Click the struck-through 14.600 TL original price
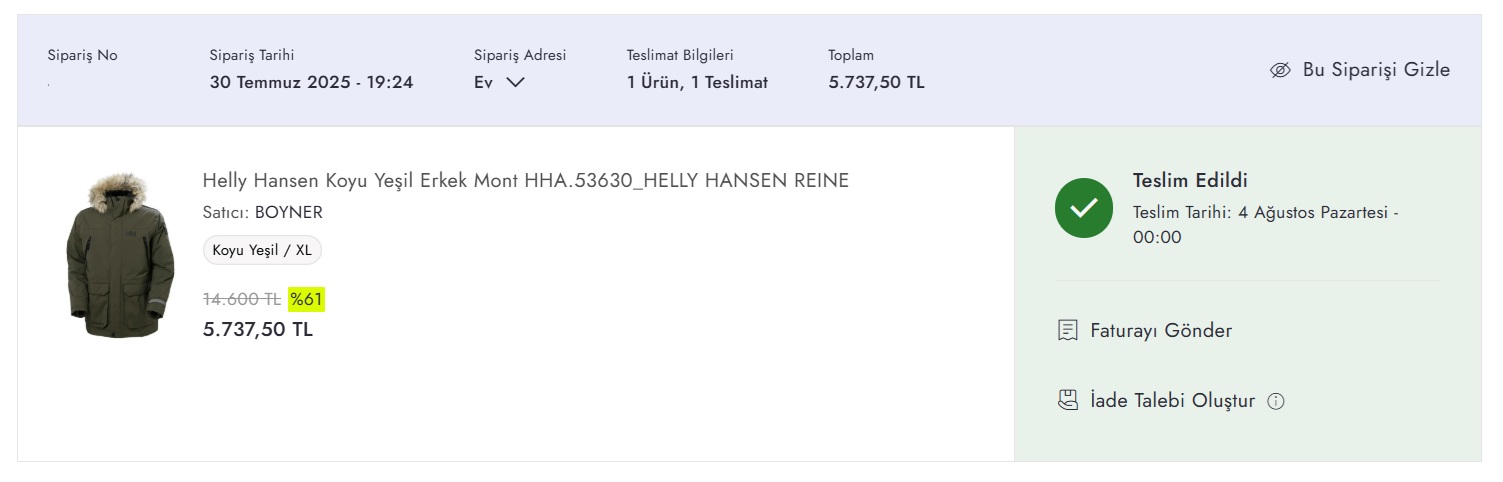Image resolution: width=1503 pixels, height=482 pixels. point(242,299)
